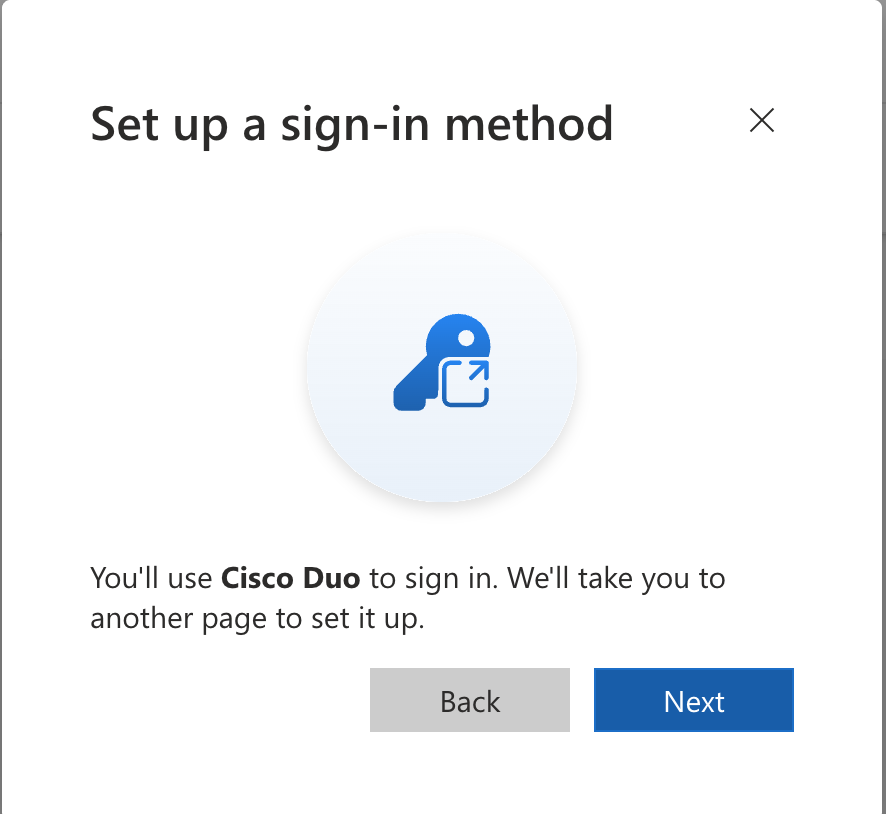Viewport: 886px width, 814px height.
Task: Click the small arrow inside pop-out icon
Action: 479,372
